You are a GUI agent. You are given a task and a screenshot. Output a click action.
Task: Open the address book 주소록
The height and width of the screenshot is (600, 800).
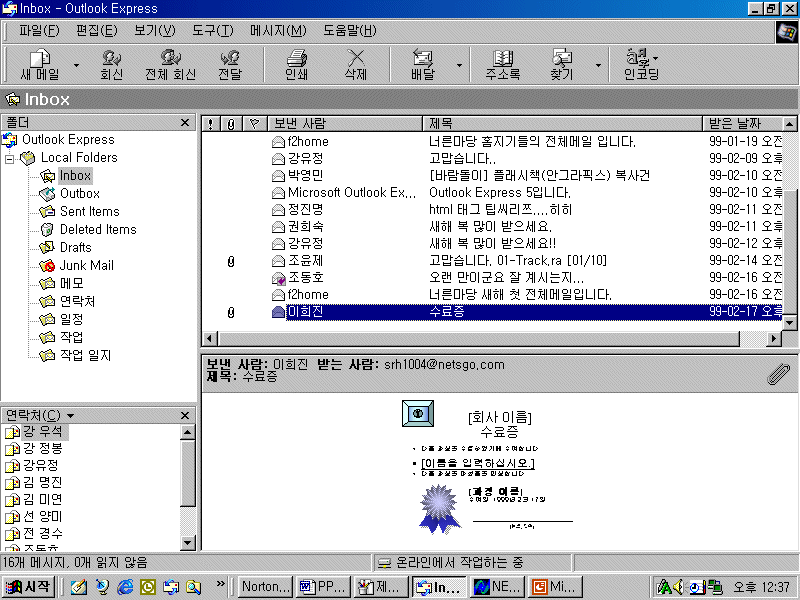503,65
